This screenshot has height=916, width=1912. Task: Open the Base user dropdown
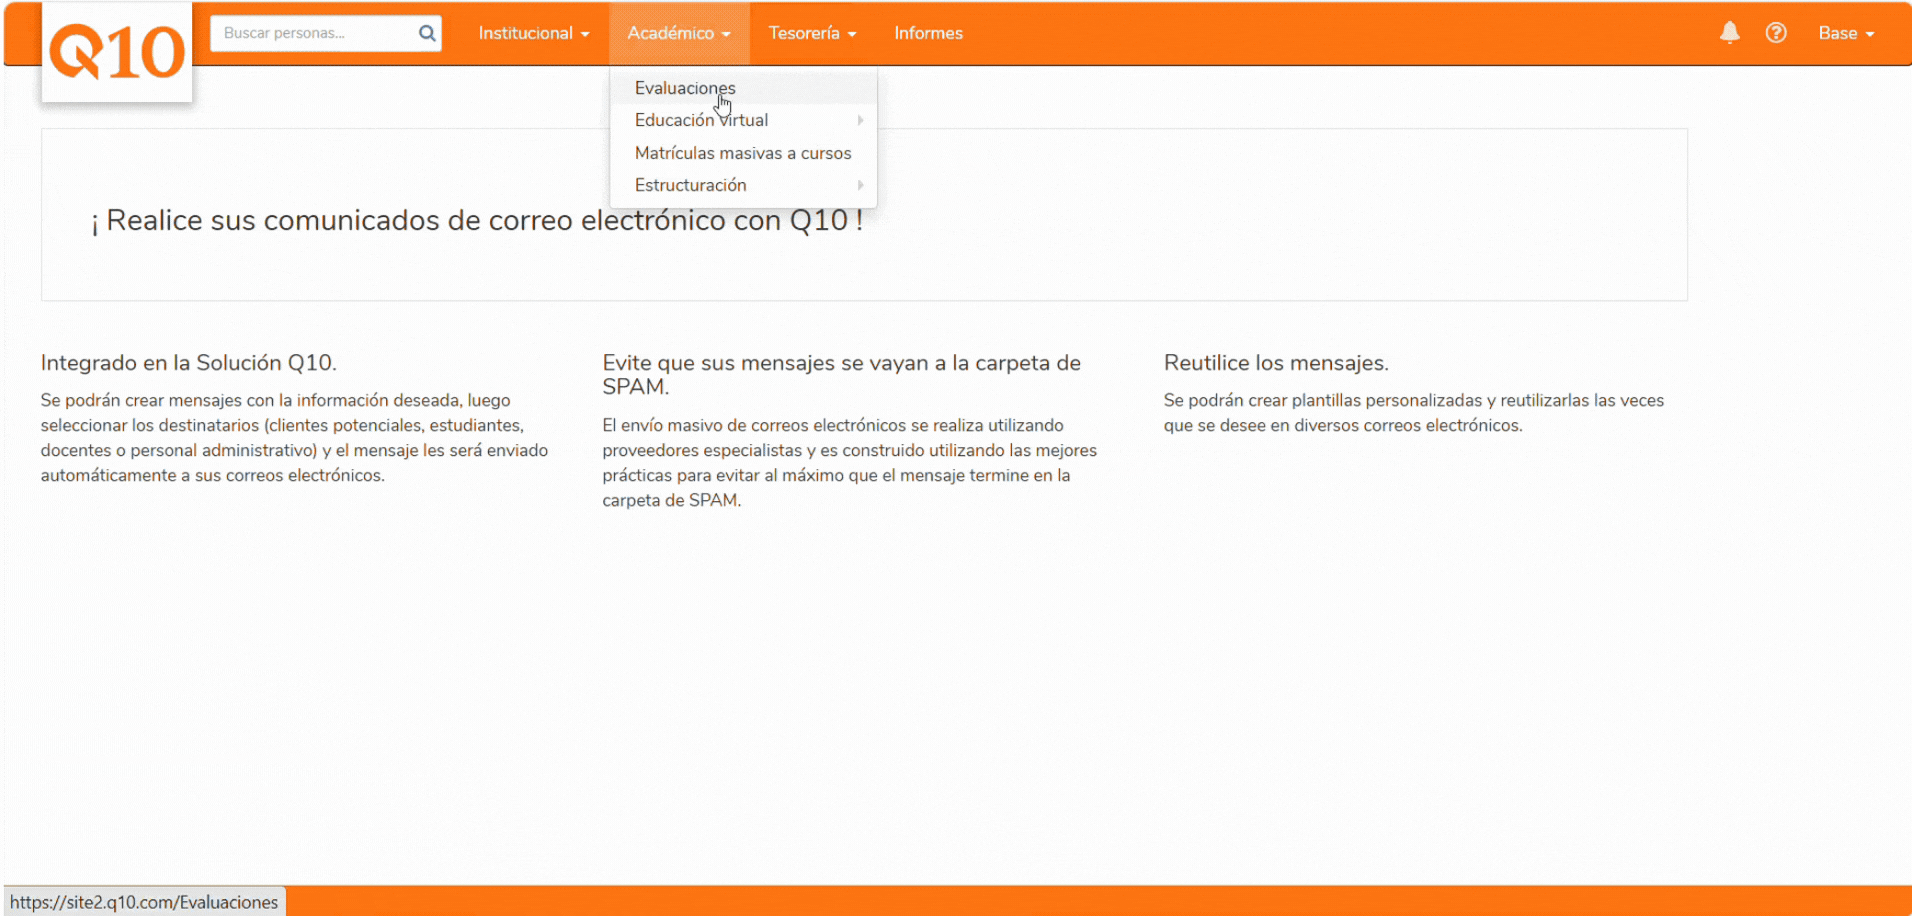(1846, 33)
